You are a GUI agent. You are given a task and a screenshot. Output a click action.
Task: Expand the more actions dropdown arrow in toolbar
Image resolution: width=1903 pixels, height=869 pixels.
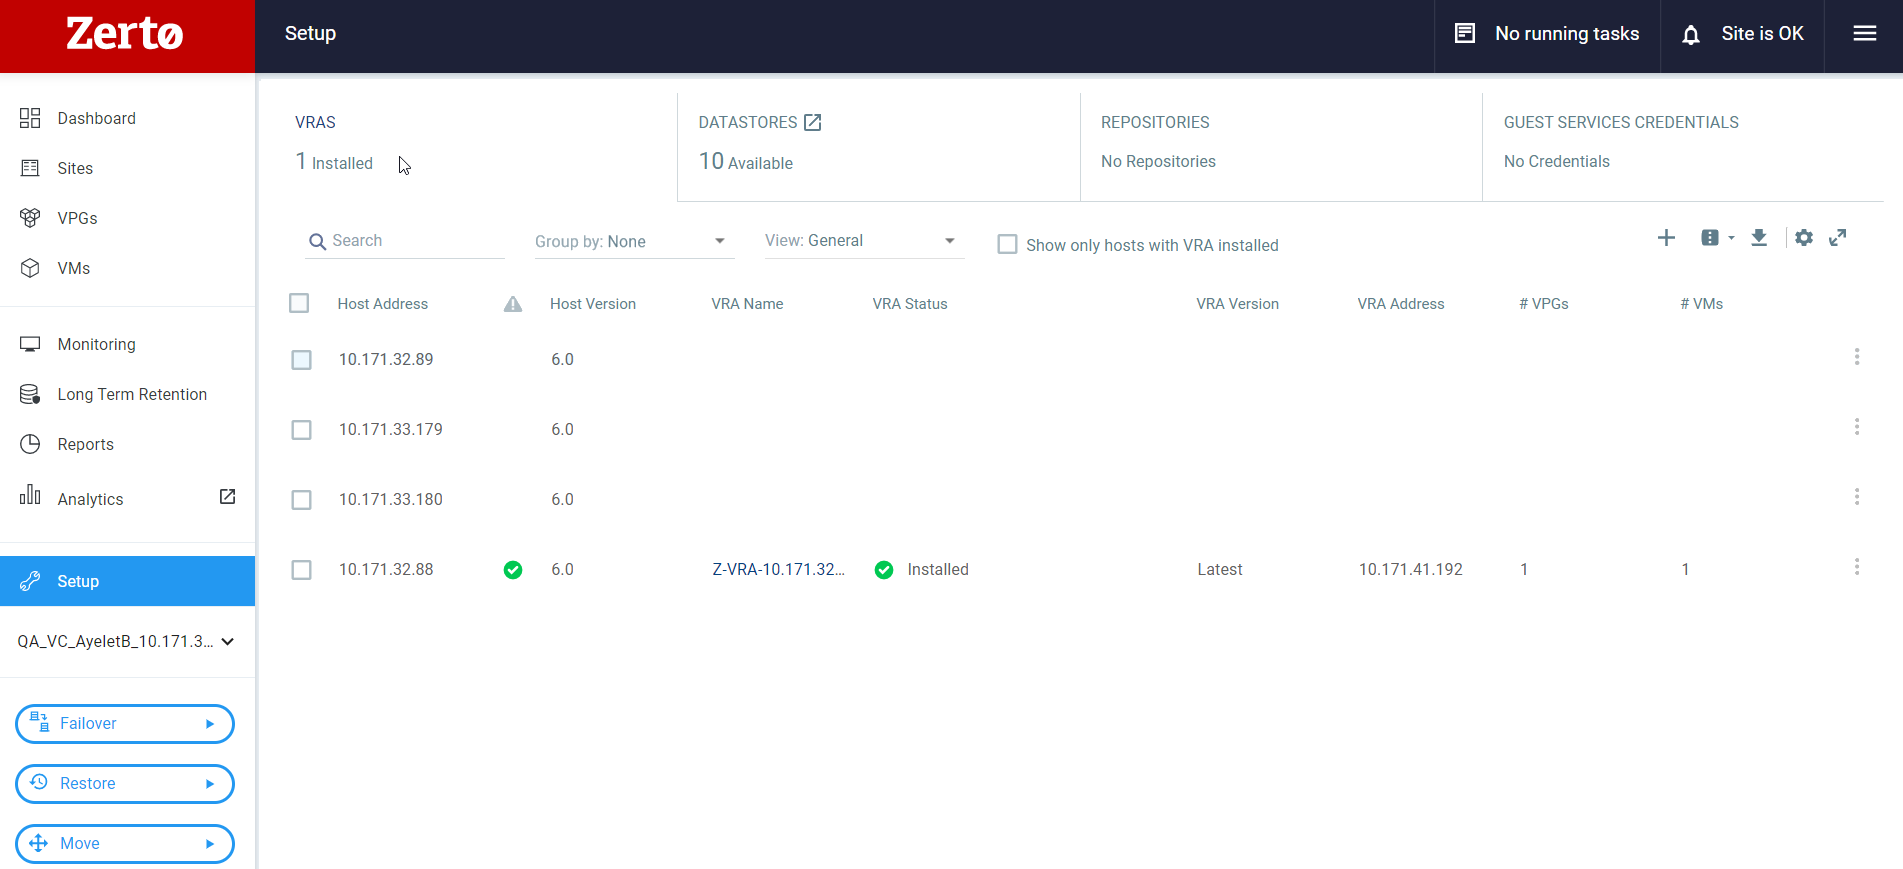[1731, 238]
